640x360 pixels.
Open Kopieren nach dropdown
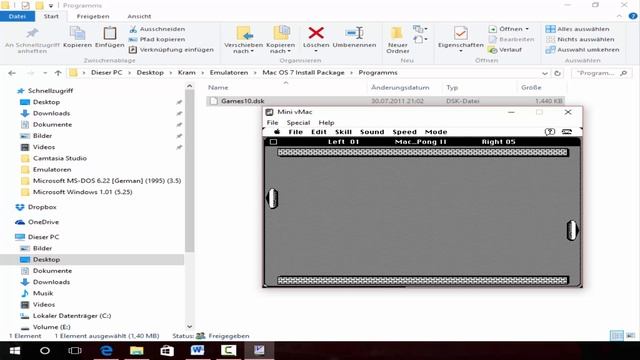pyautogui.click(x=280, y=40)
